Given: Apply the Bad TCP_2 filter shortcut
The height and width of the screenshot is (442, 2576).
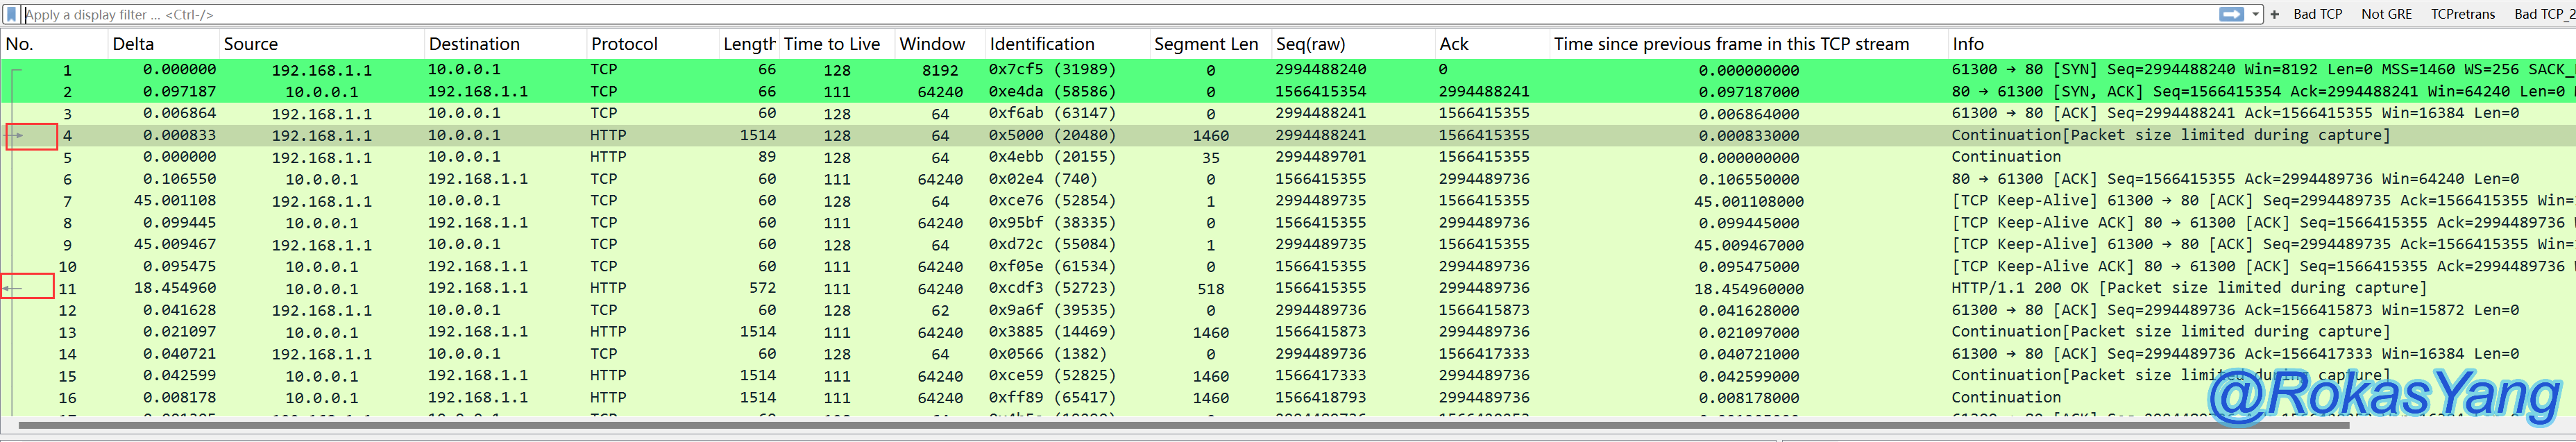Looking at the screenshot, I should tap(2543, 14).
